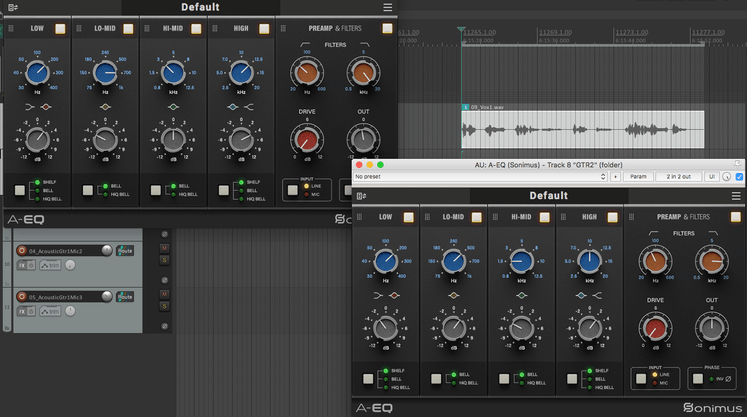Click the volume knob on track 04_AcousticGtr1Mic2
The height and width of the screenshot is (417, 747).
107,250
